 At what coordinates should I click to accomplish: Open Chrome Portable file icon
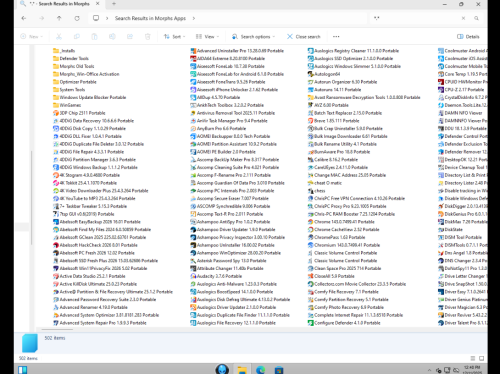click(310, 222)
